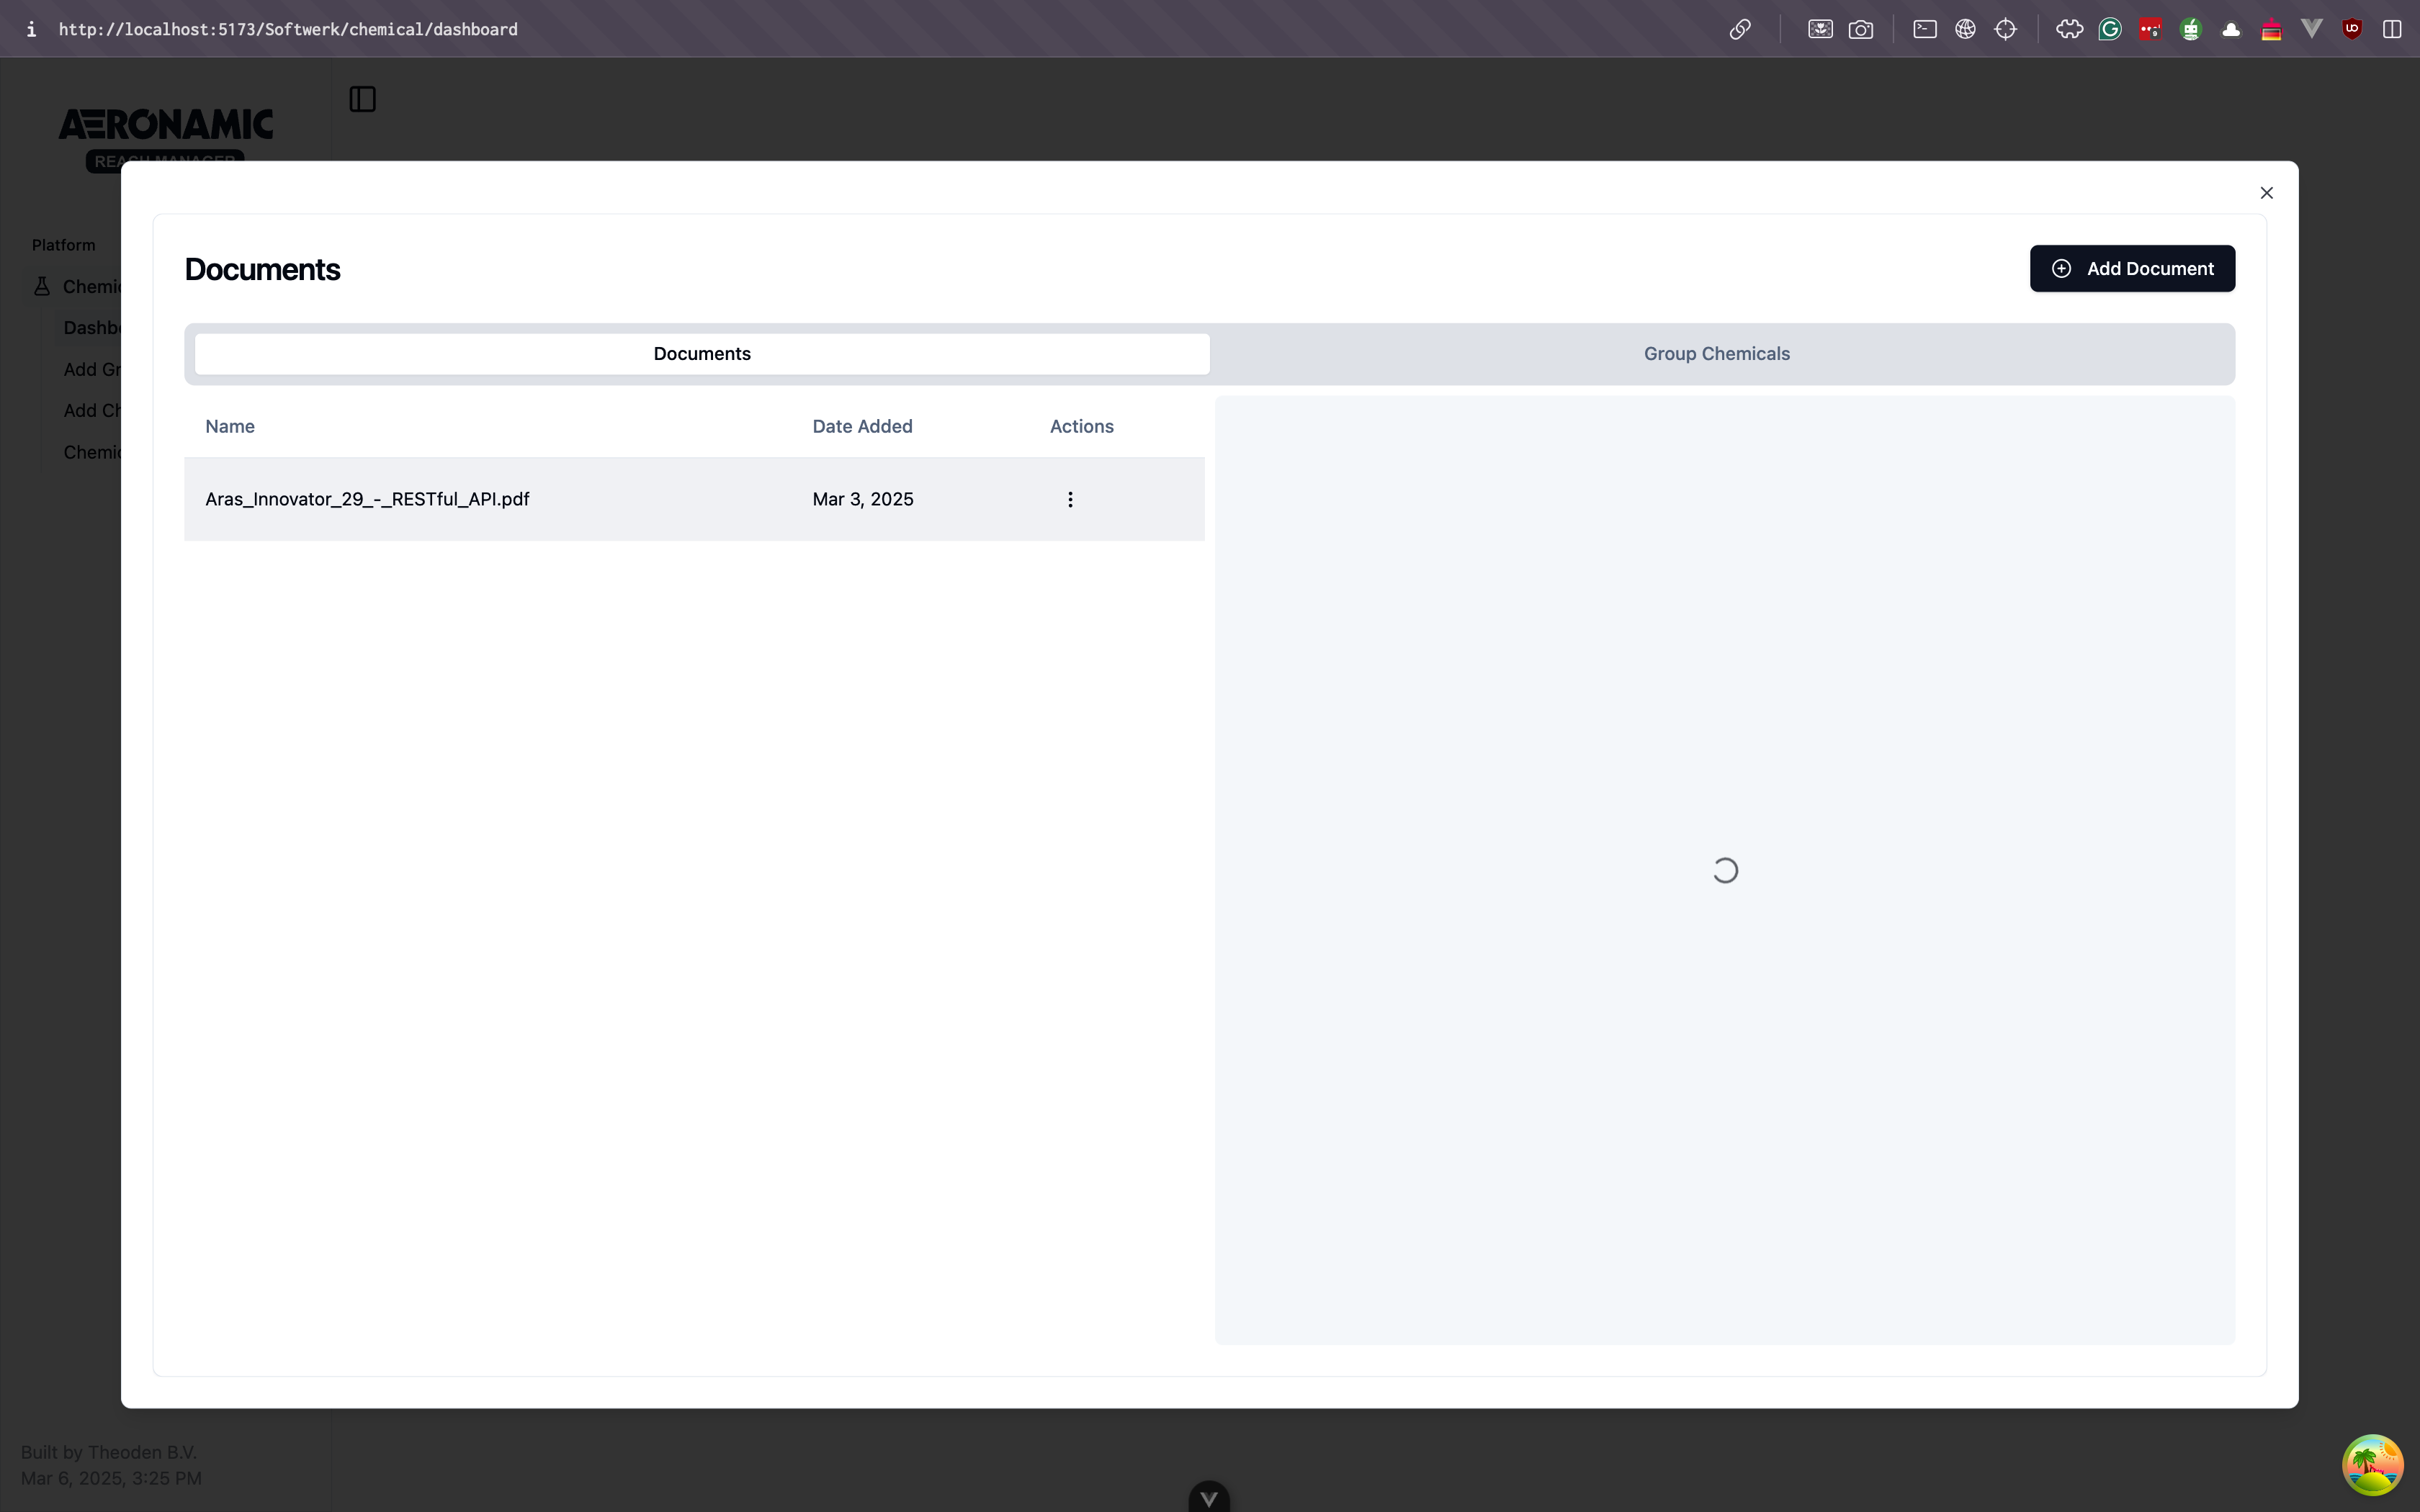Image resolution: width=2420 pixels, height=1512 pixels.
Task: Open the Grammarly extension icon
Action: pos(2110,29)
